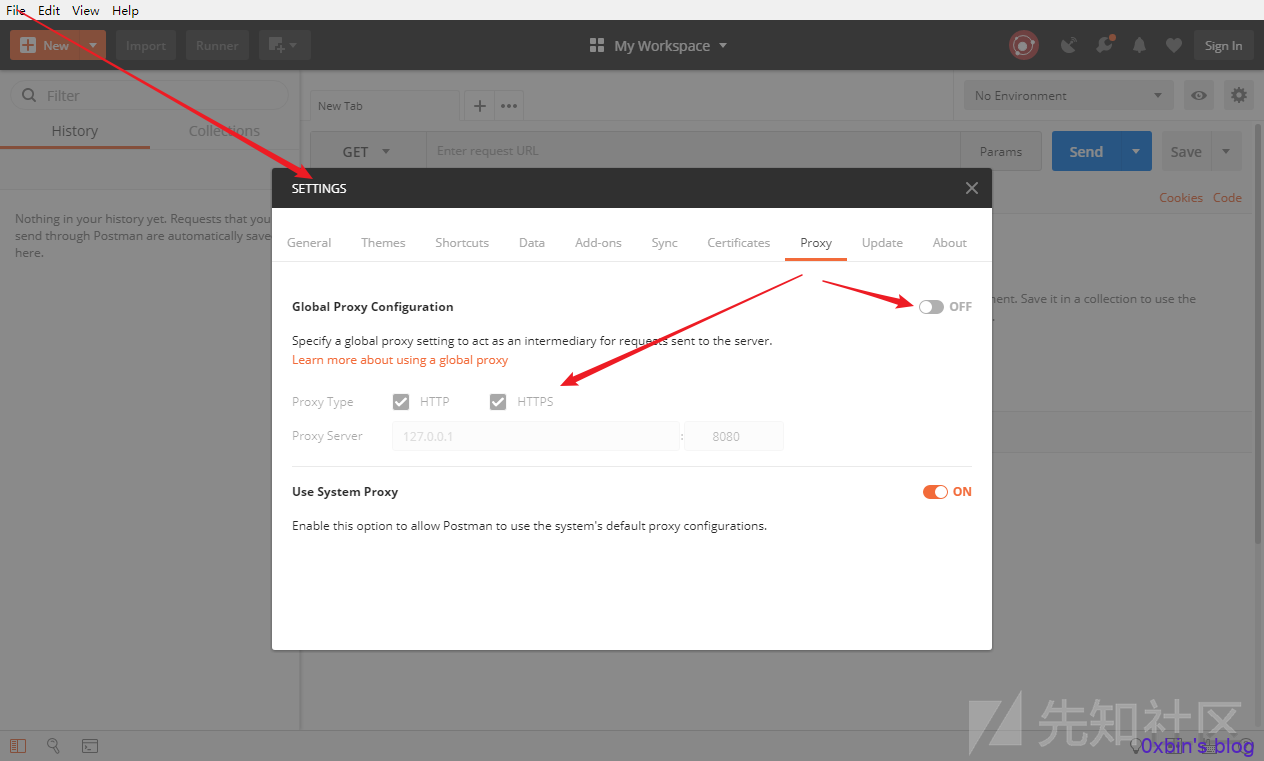Switch to the Certificates settings tab
This screenshot has width=1264, height=761.
pos(739,243)
